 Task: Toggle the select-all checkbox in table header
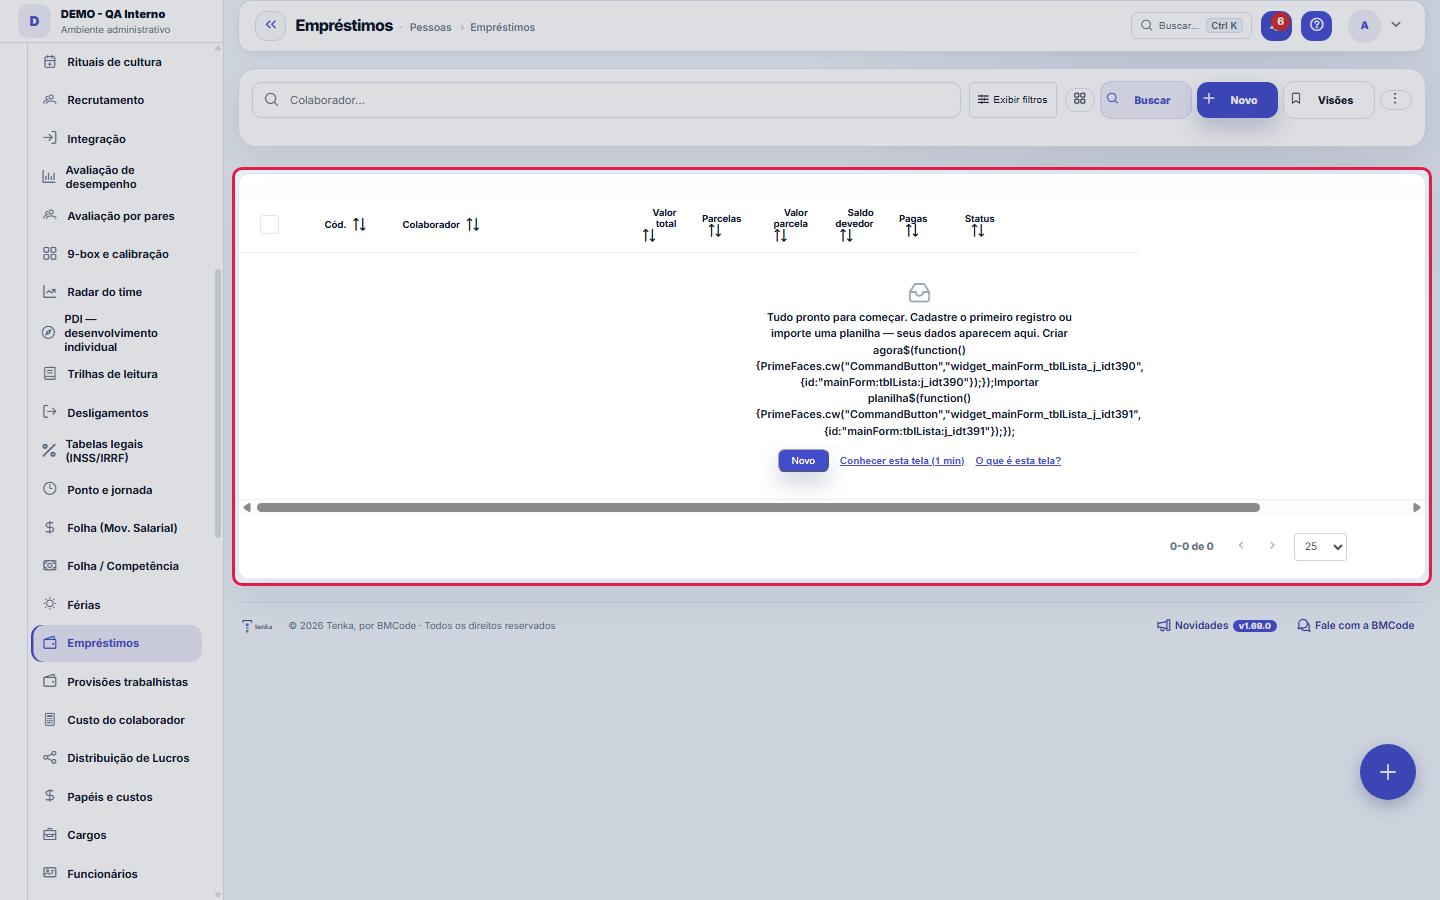[x=269, y=225]
